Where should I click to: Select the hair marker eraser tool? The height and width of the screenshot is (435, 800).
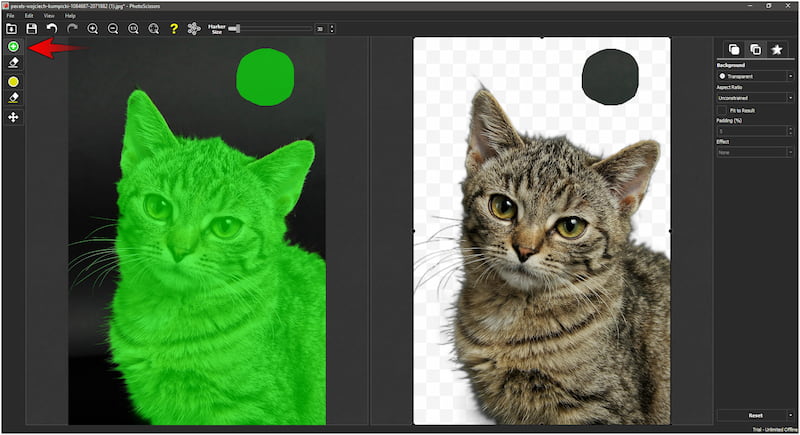point(13,98)
